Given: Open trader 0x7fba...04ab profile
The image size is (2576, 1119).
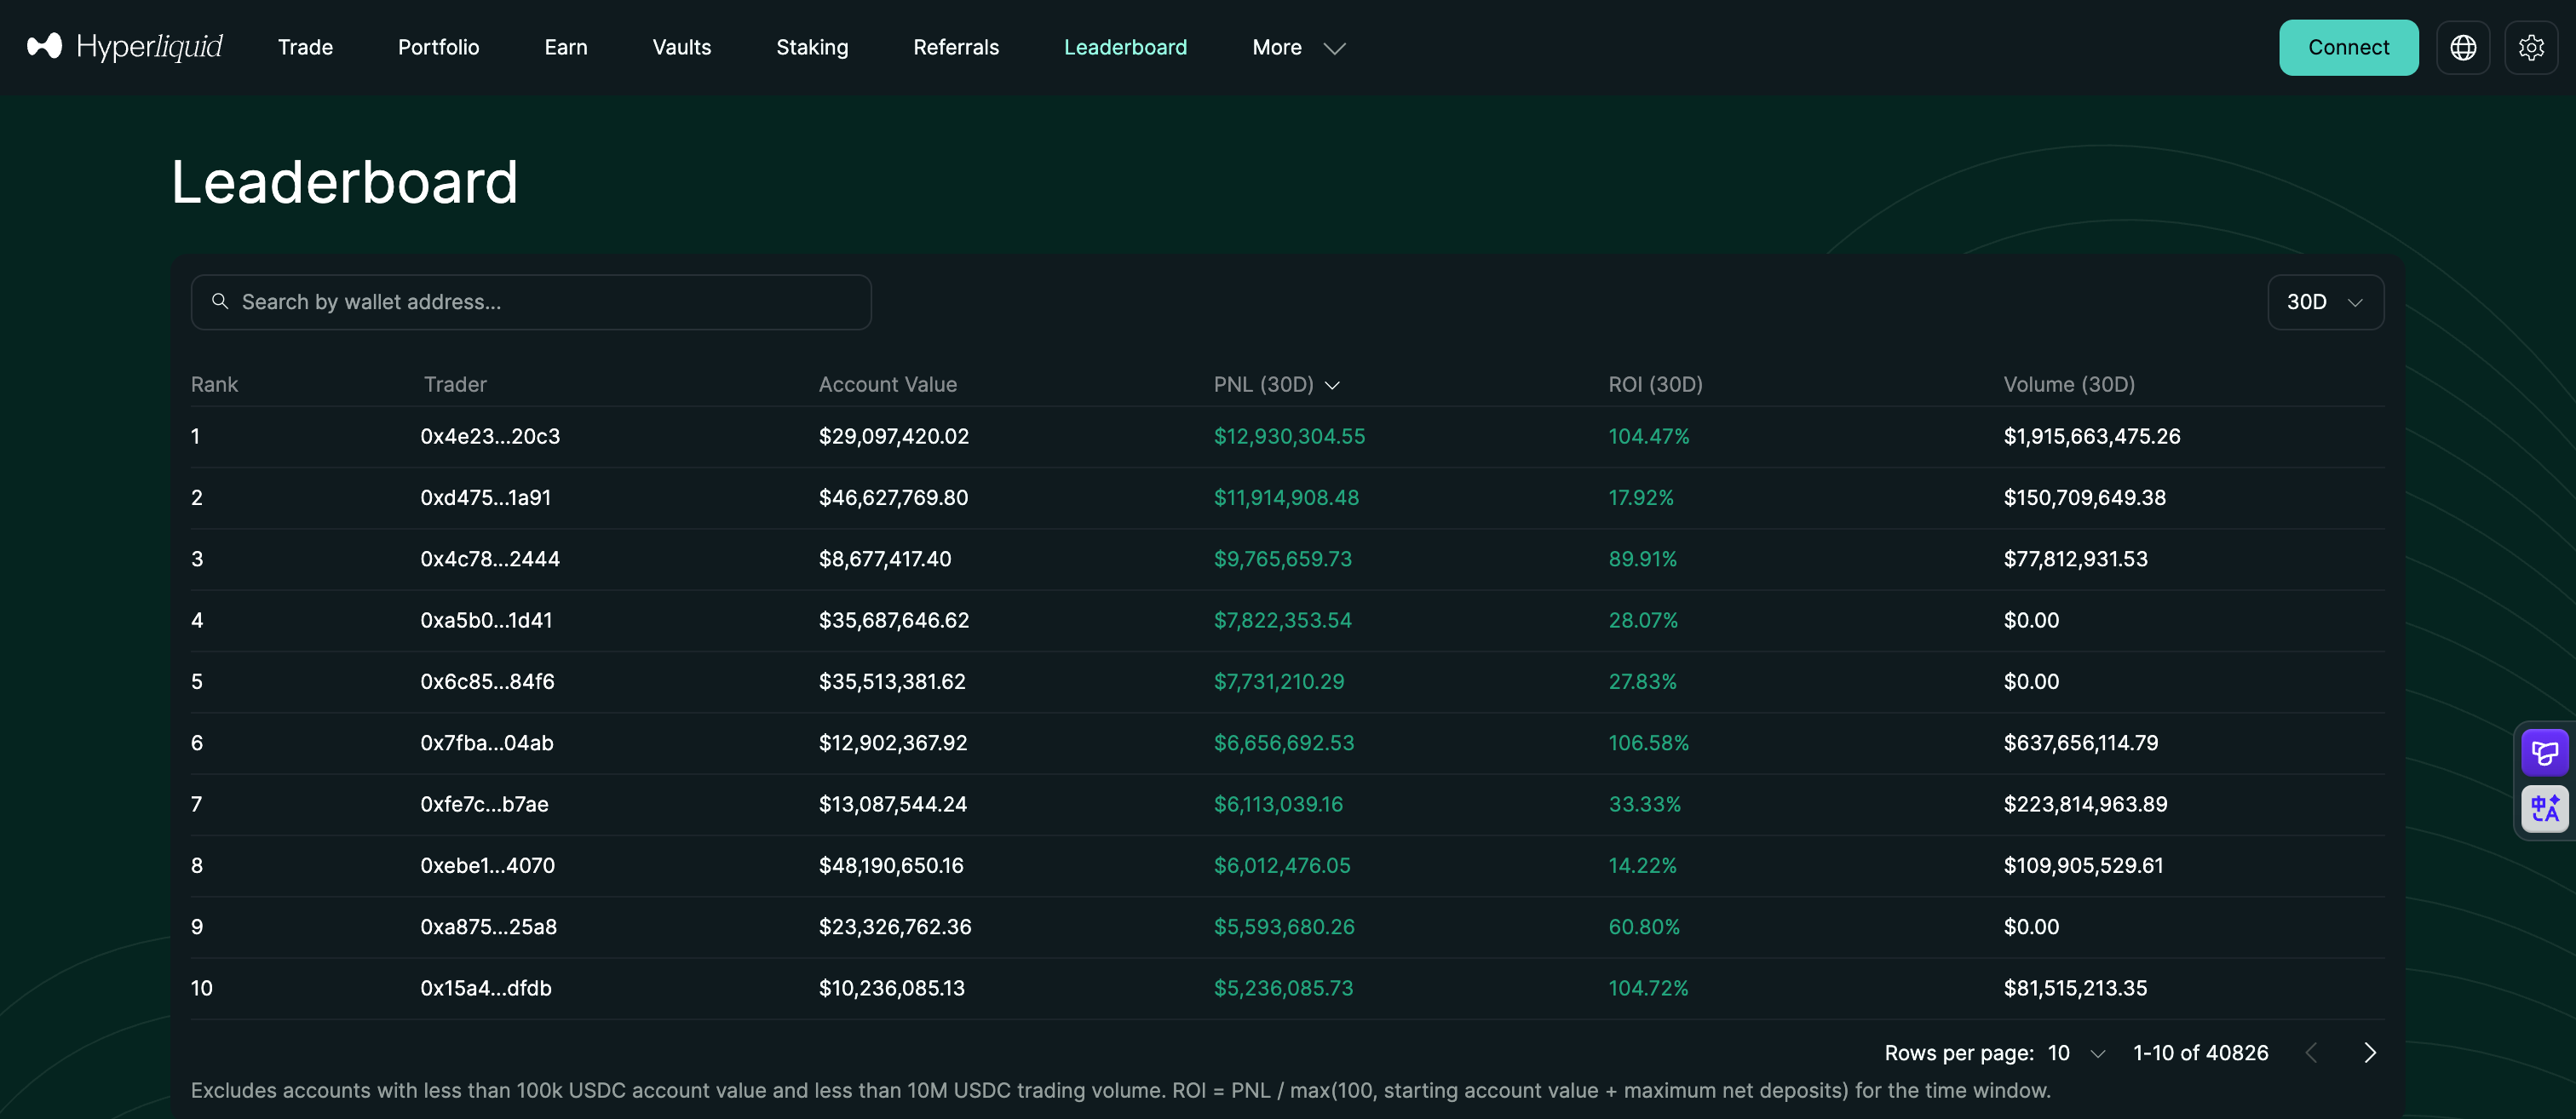Looking at the screenshot, I should (487, 743).
